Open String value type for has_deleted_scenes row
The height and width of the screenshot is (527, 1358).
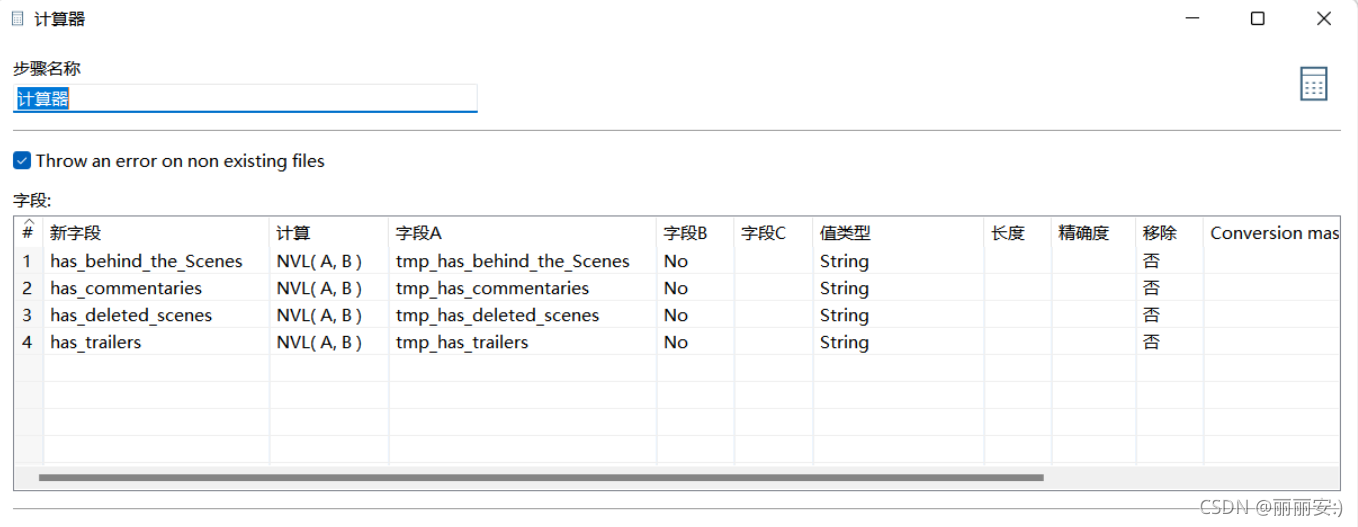click(x=898, y=315)
